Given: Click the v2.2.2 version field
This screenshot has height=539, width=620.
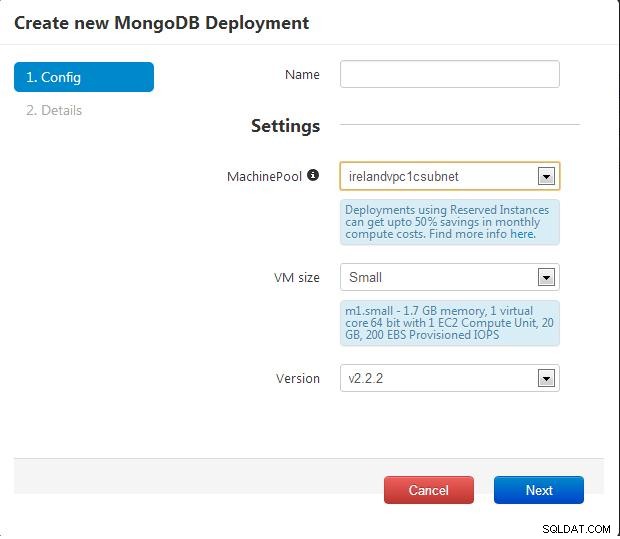Looking at the screenshot, I should 450,378.
